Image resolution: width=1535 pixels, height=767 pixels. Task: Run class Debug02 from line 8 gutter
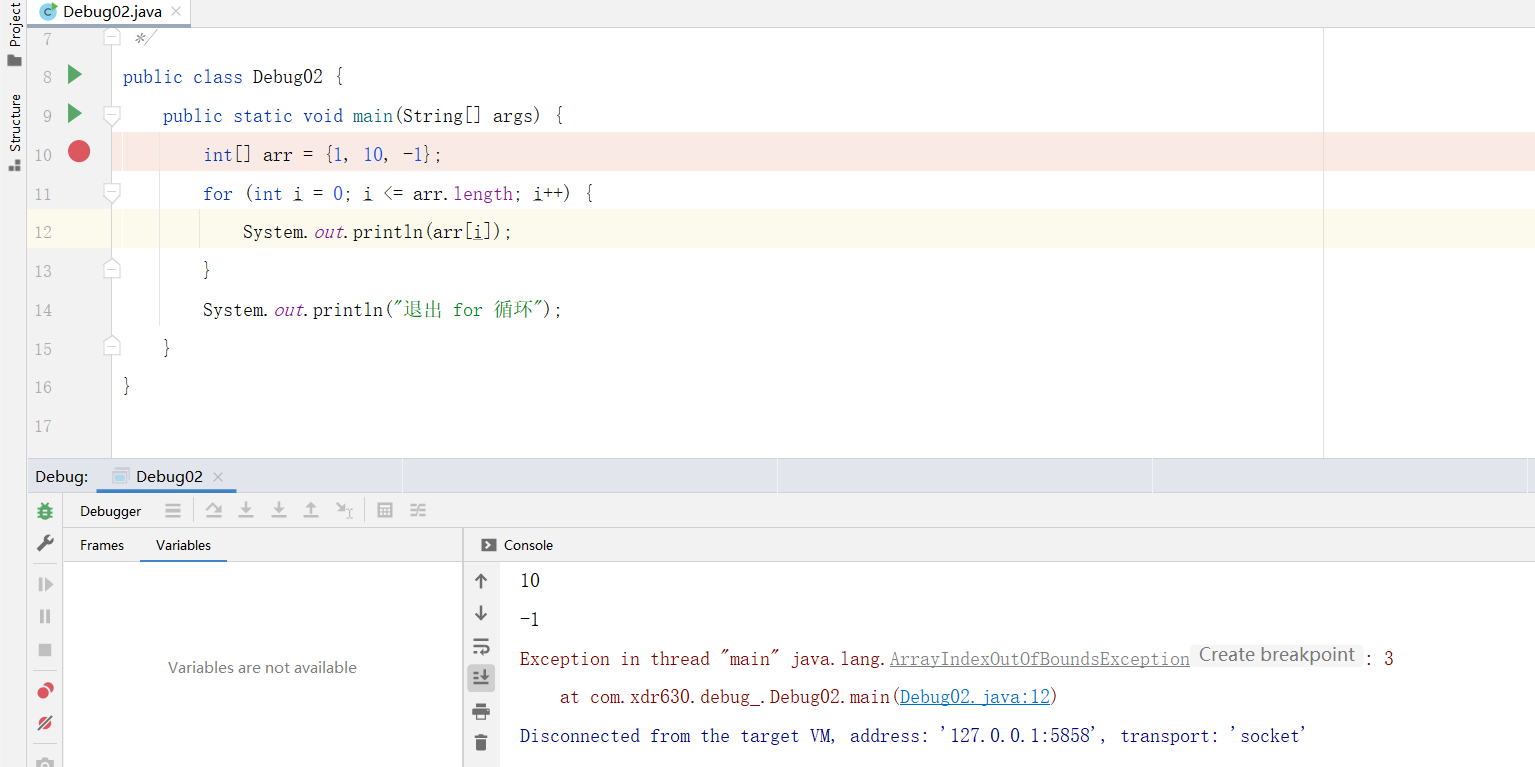(75, 75)
